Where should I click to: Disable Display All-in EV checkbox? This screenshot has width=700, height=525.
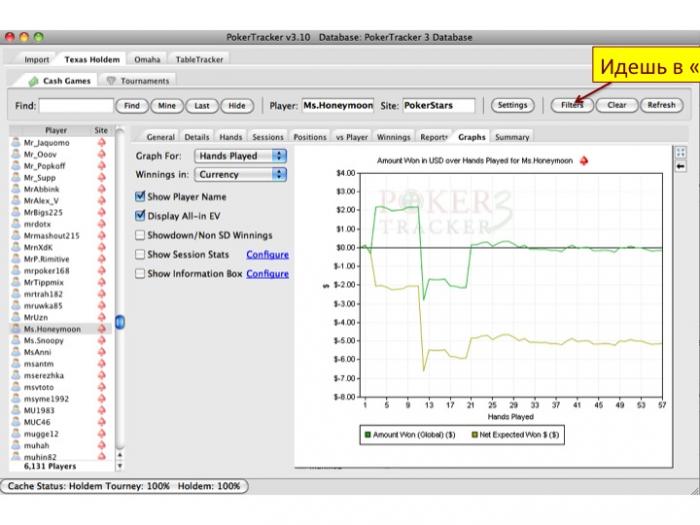pos(140,216)
